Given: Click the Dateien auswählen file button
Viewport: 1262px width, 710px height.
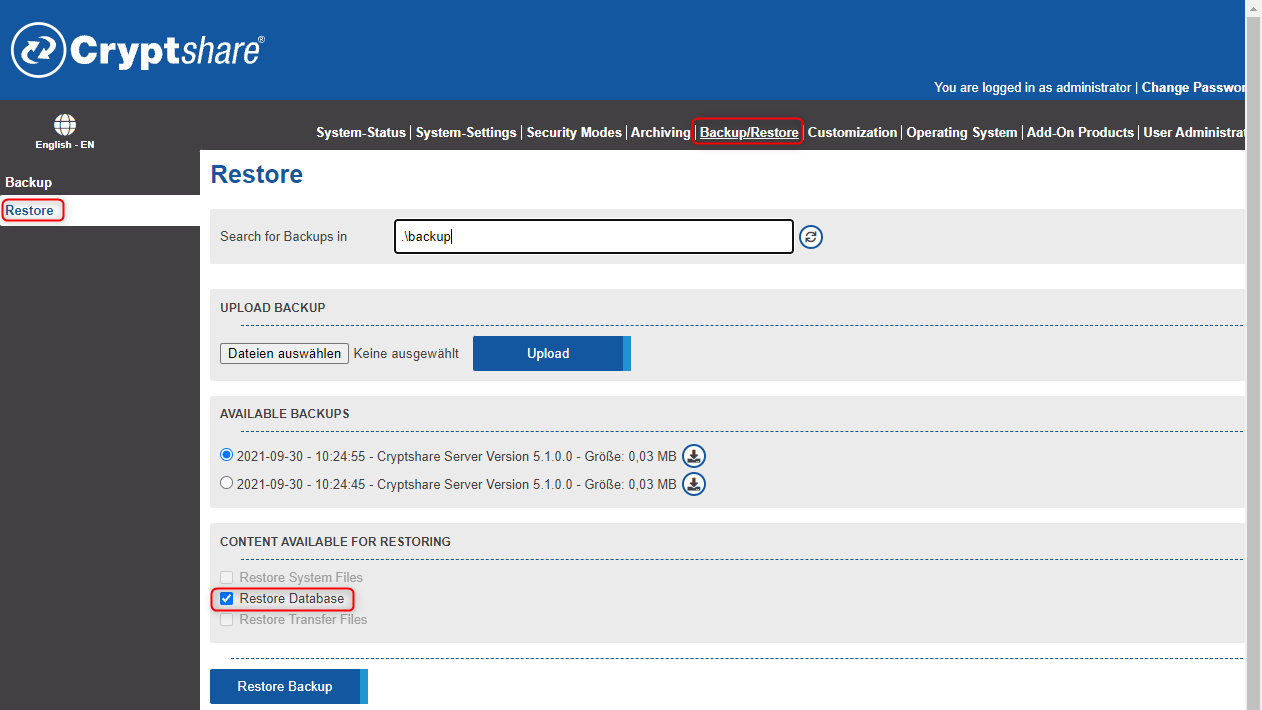Looking at the screenshot, I should [285, 353].
